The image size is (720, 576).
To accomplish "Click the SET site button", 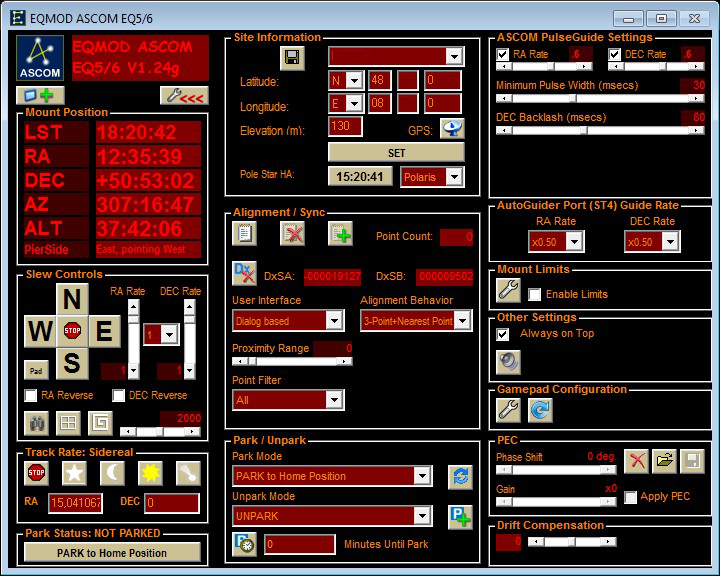I will point(396,153).
